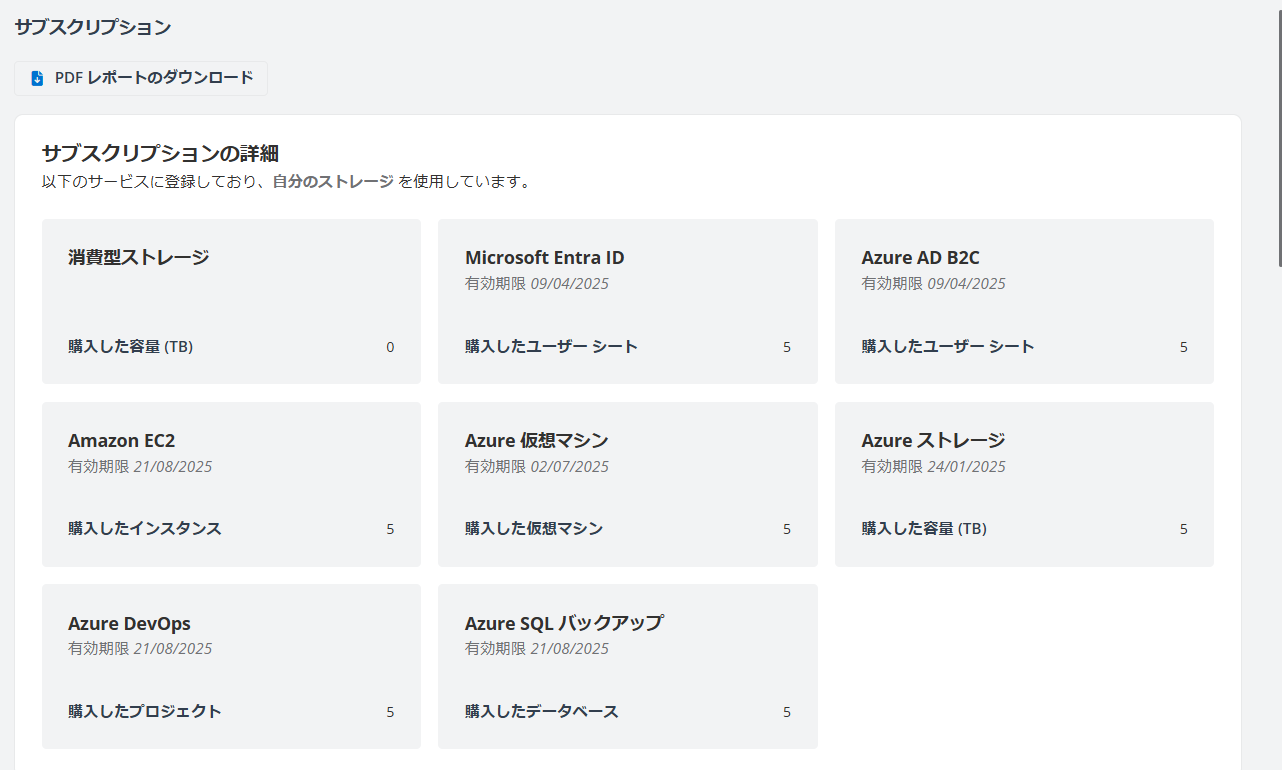Select Azure SQL バックアップ card title
The image size is (1282, 770).
564,623
